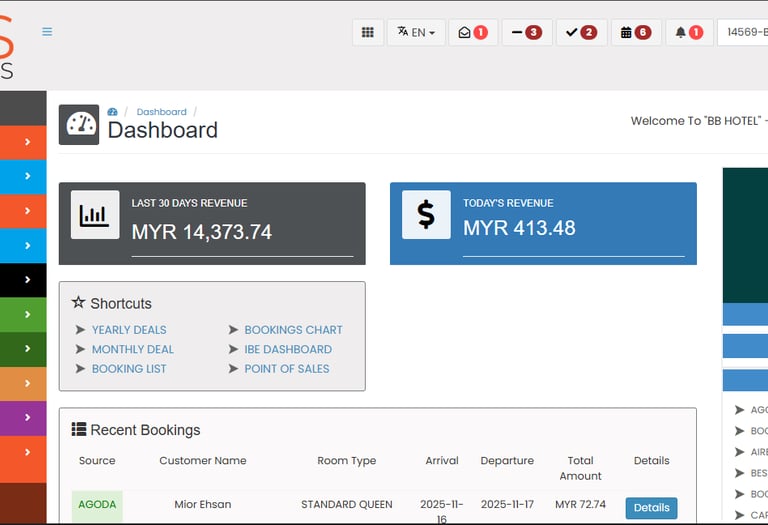The width and height of the screenshot is (768, 525).
Task: Open the minus icon with badge 3
Action: 527,32
